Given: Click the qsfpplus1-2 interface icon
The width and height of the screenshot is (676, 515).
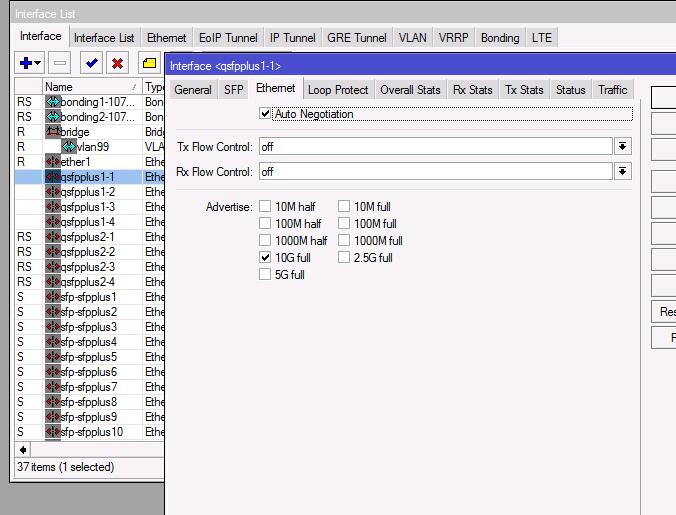Looking at the screenshot, I should [53, 192].
